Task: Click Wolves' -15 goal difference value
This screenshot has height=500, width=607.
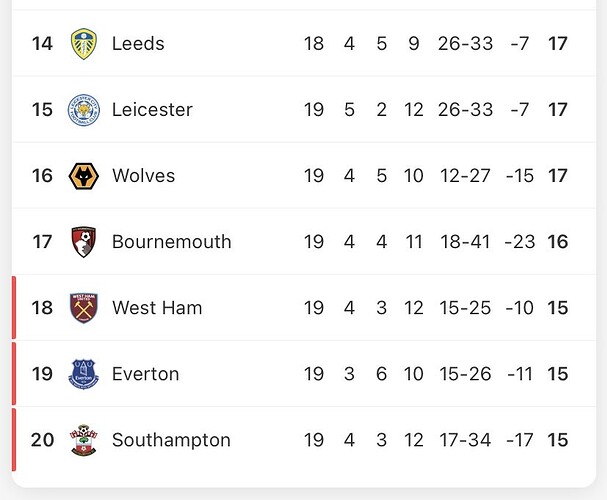Action: coord(520,176)
